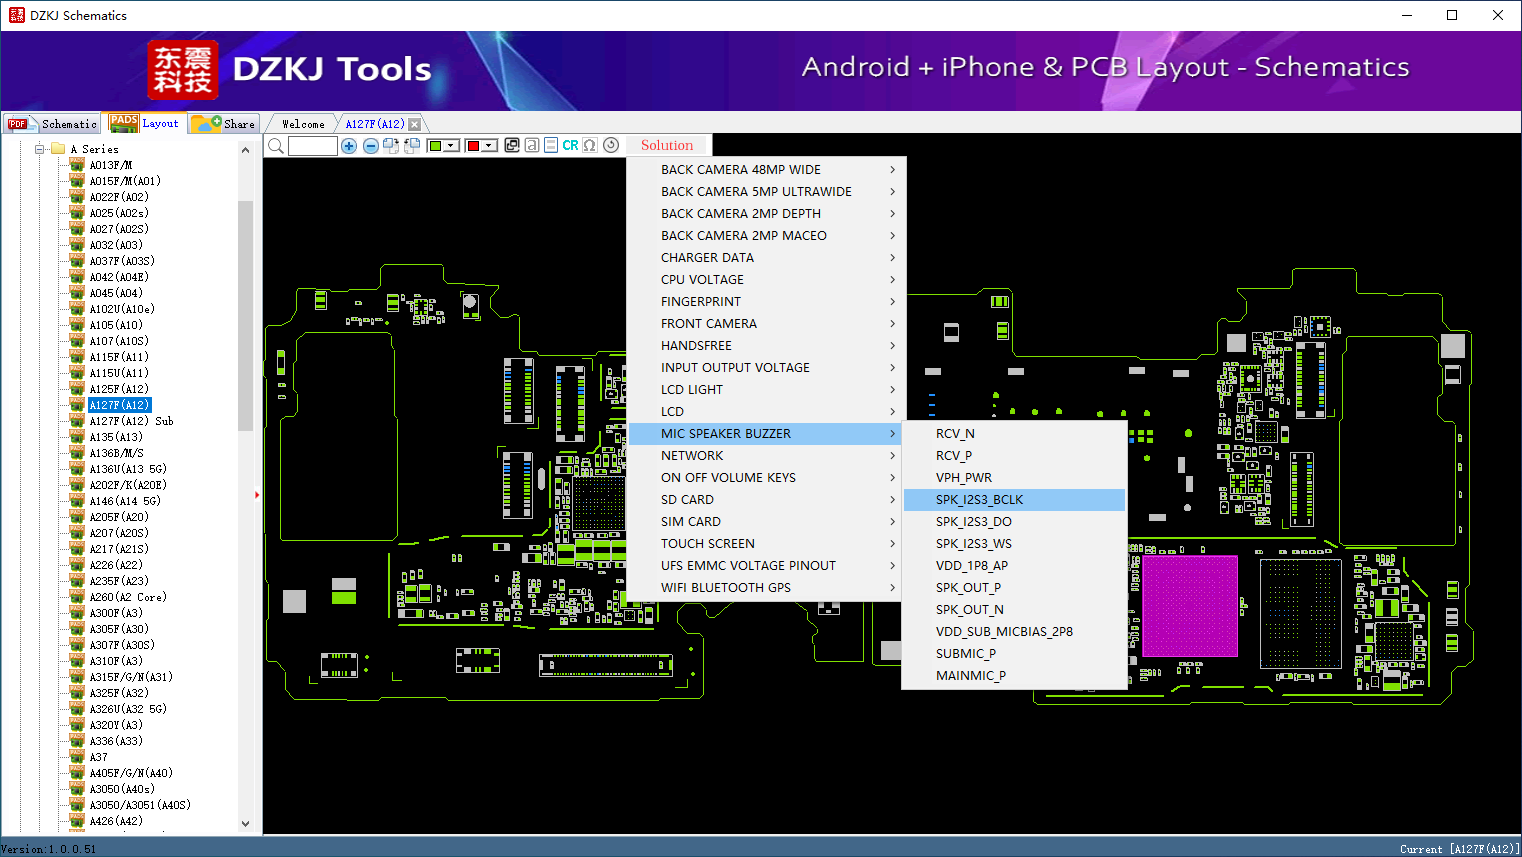Click the circular reset view icon
Viewport: 1522px width, 857px height.
click(x=611, y=146)
